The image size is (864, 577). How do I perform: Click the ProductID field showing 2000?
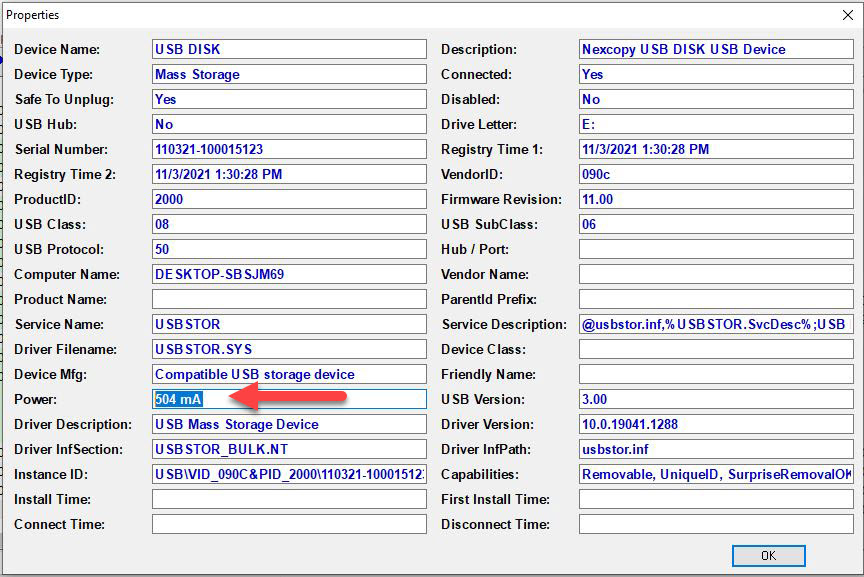[x=290, y=199]
